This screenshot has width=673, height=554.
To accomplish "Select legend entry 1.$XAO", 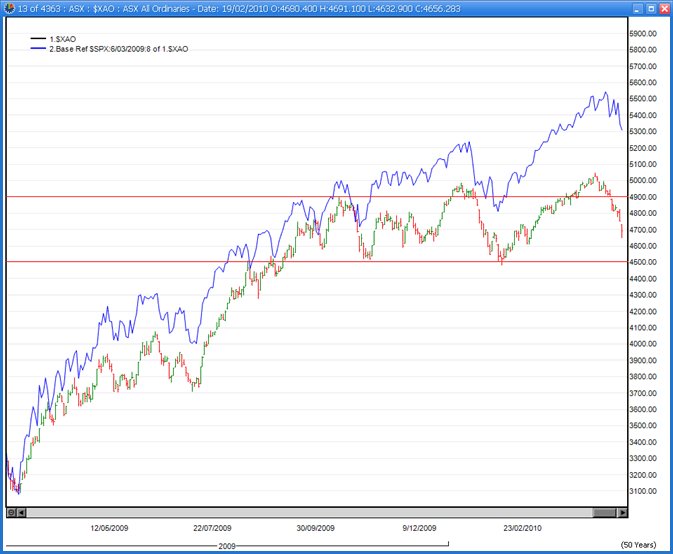I will click(63, 39).
